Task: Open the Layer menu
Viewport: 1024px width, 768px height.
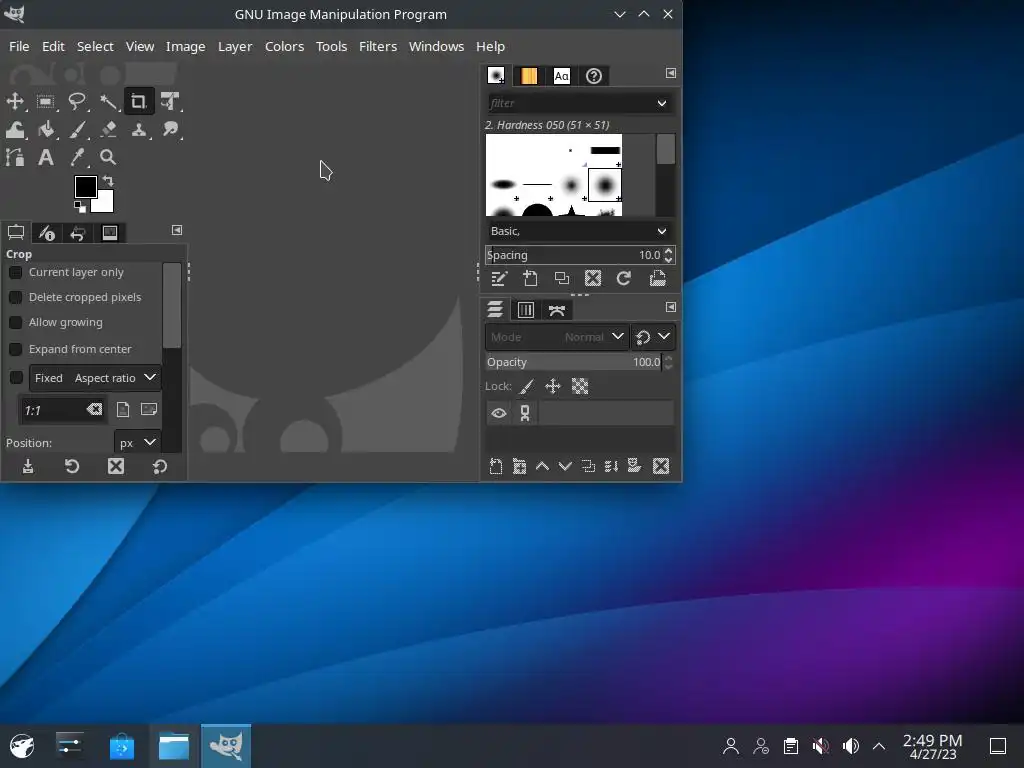Action: point(235,46)
